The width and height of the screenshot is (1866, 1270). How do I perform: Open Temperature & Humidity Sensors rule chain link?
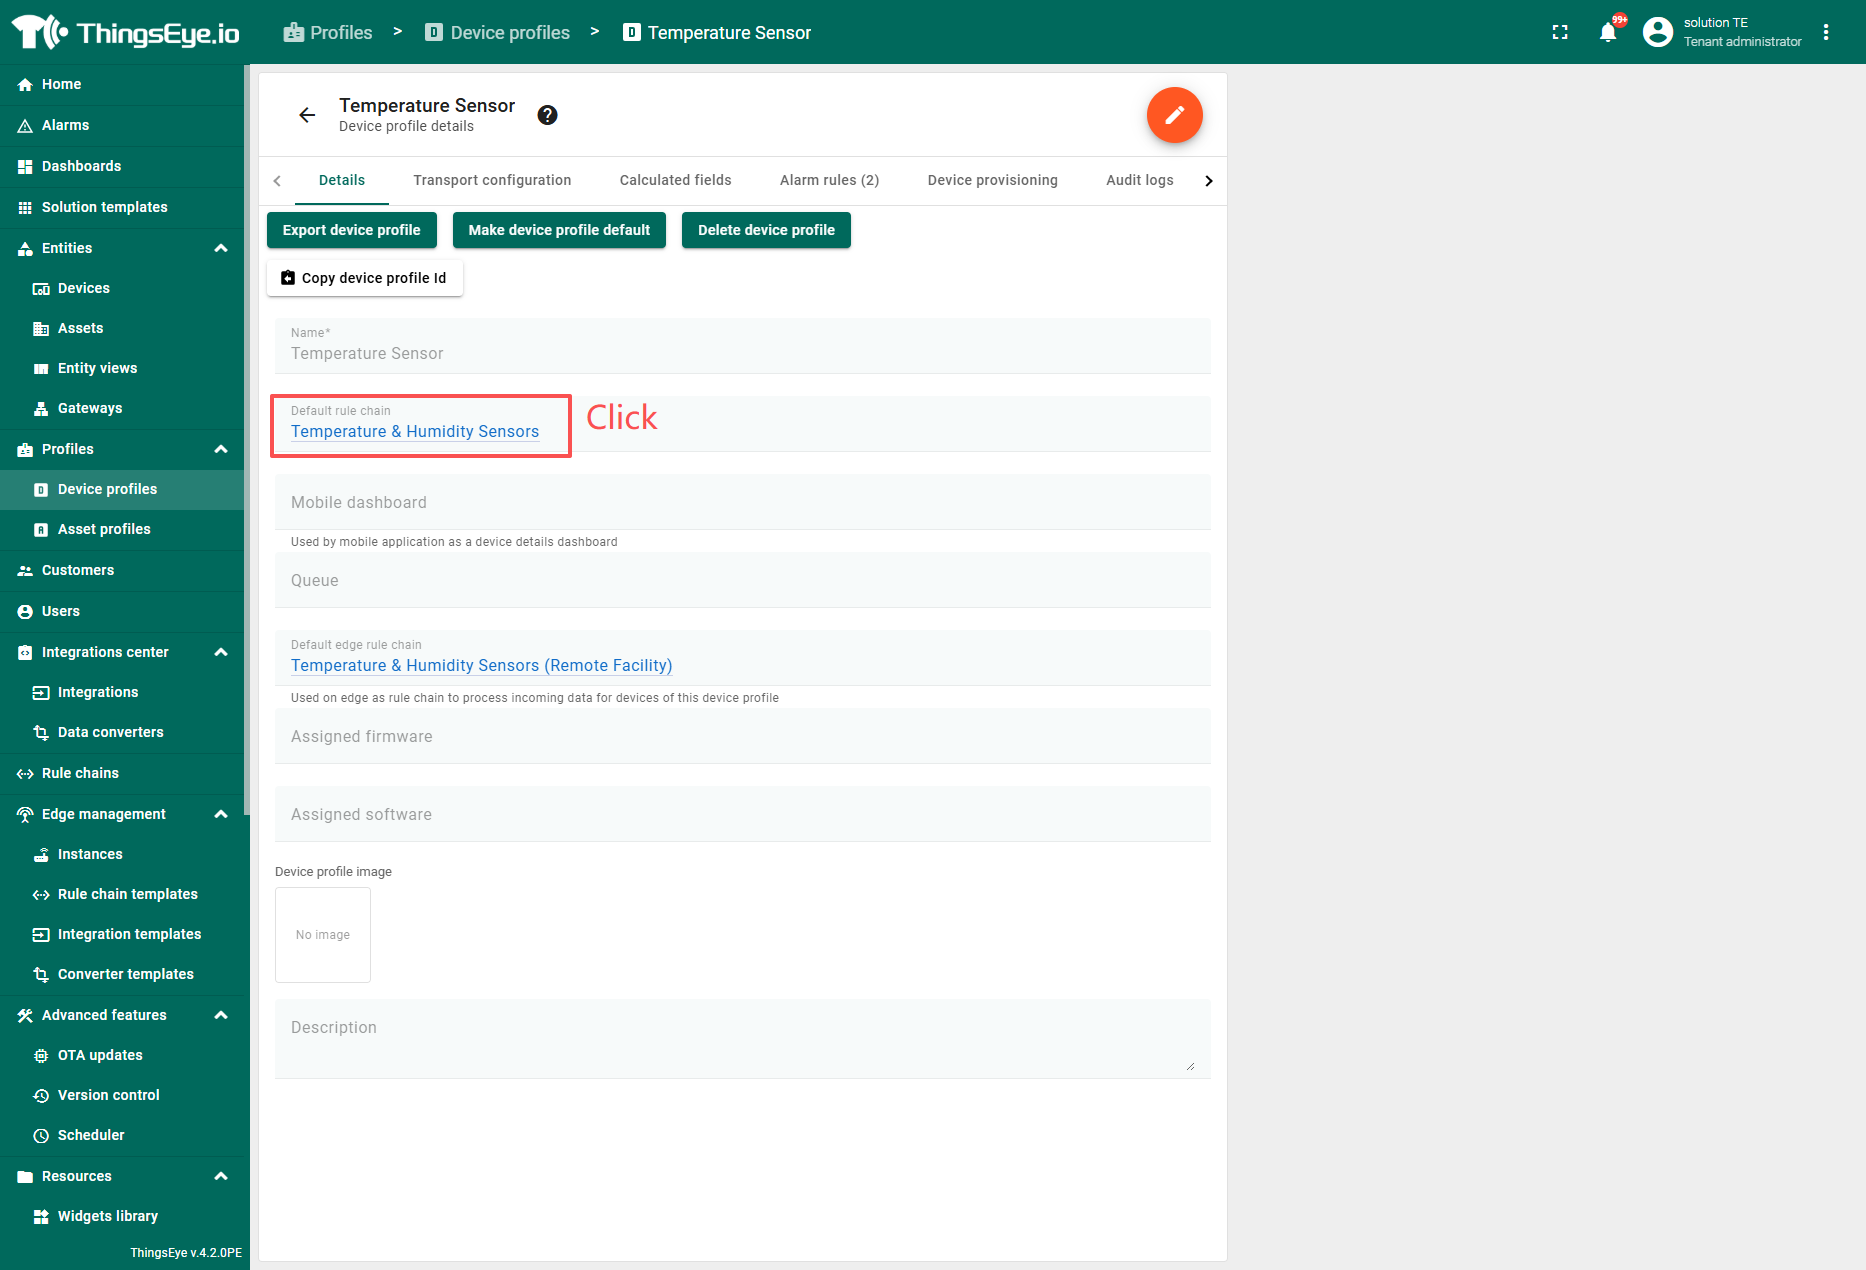tap(414, 431)
